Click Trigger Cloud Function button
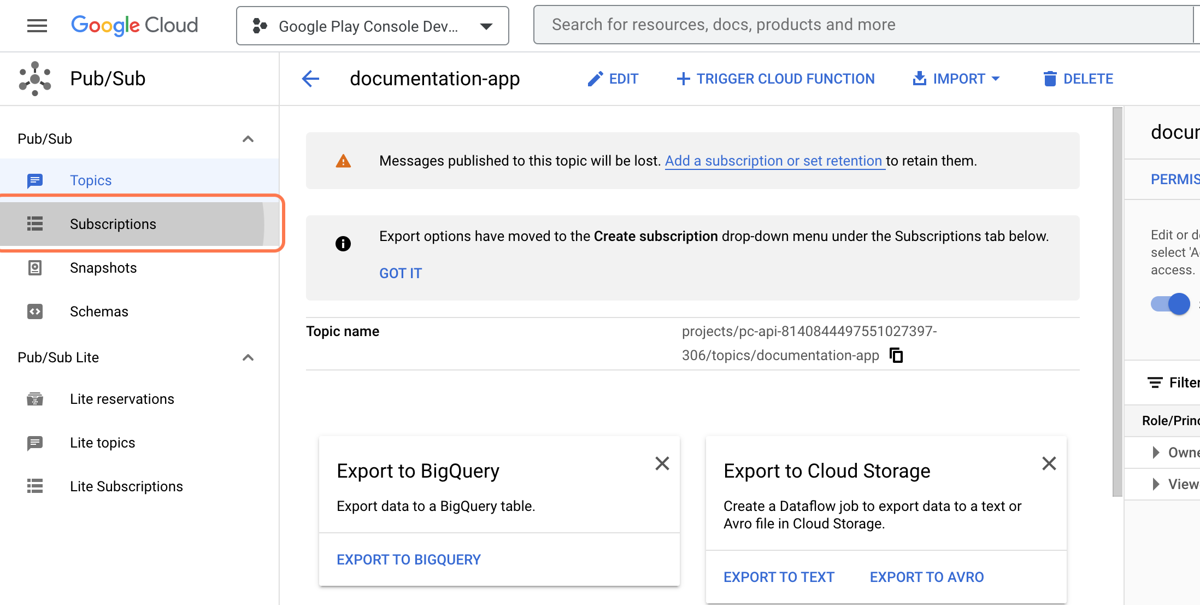Image resolution: width=1200 pixels, height=605 pixels. point(775,79)
